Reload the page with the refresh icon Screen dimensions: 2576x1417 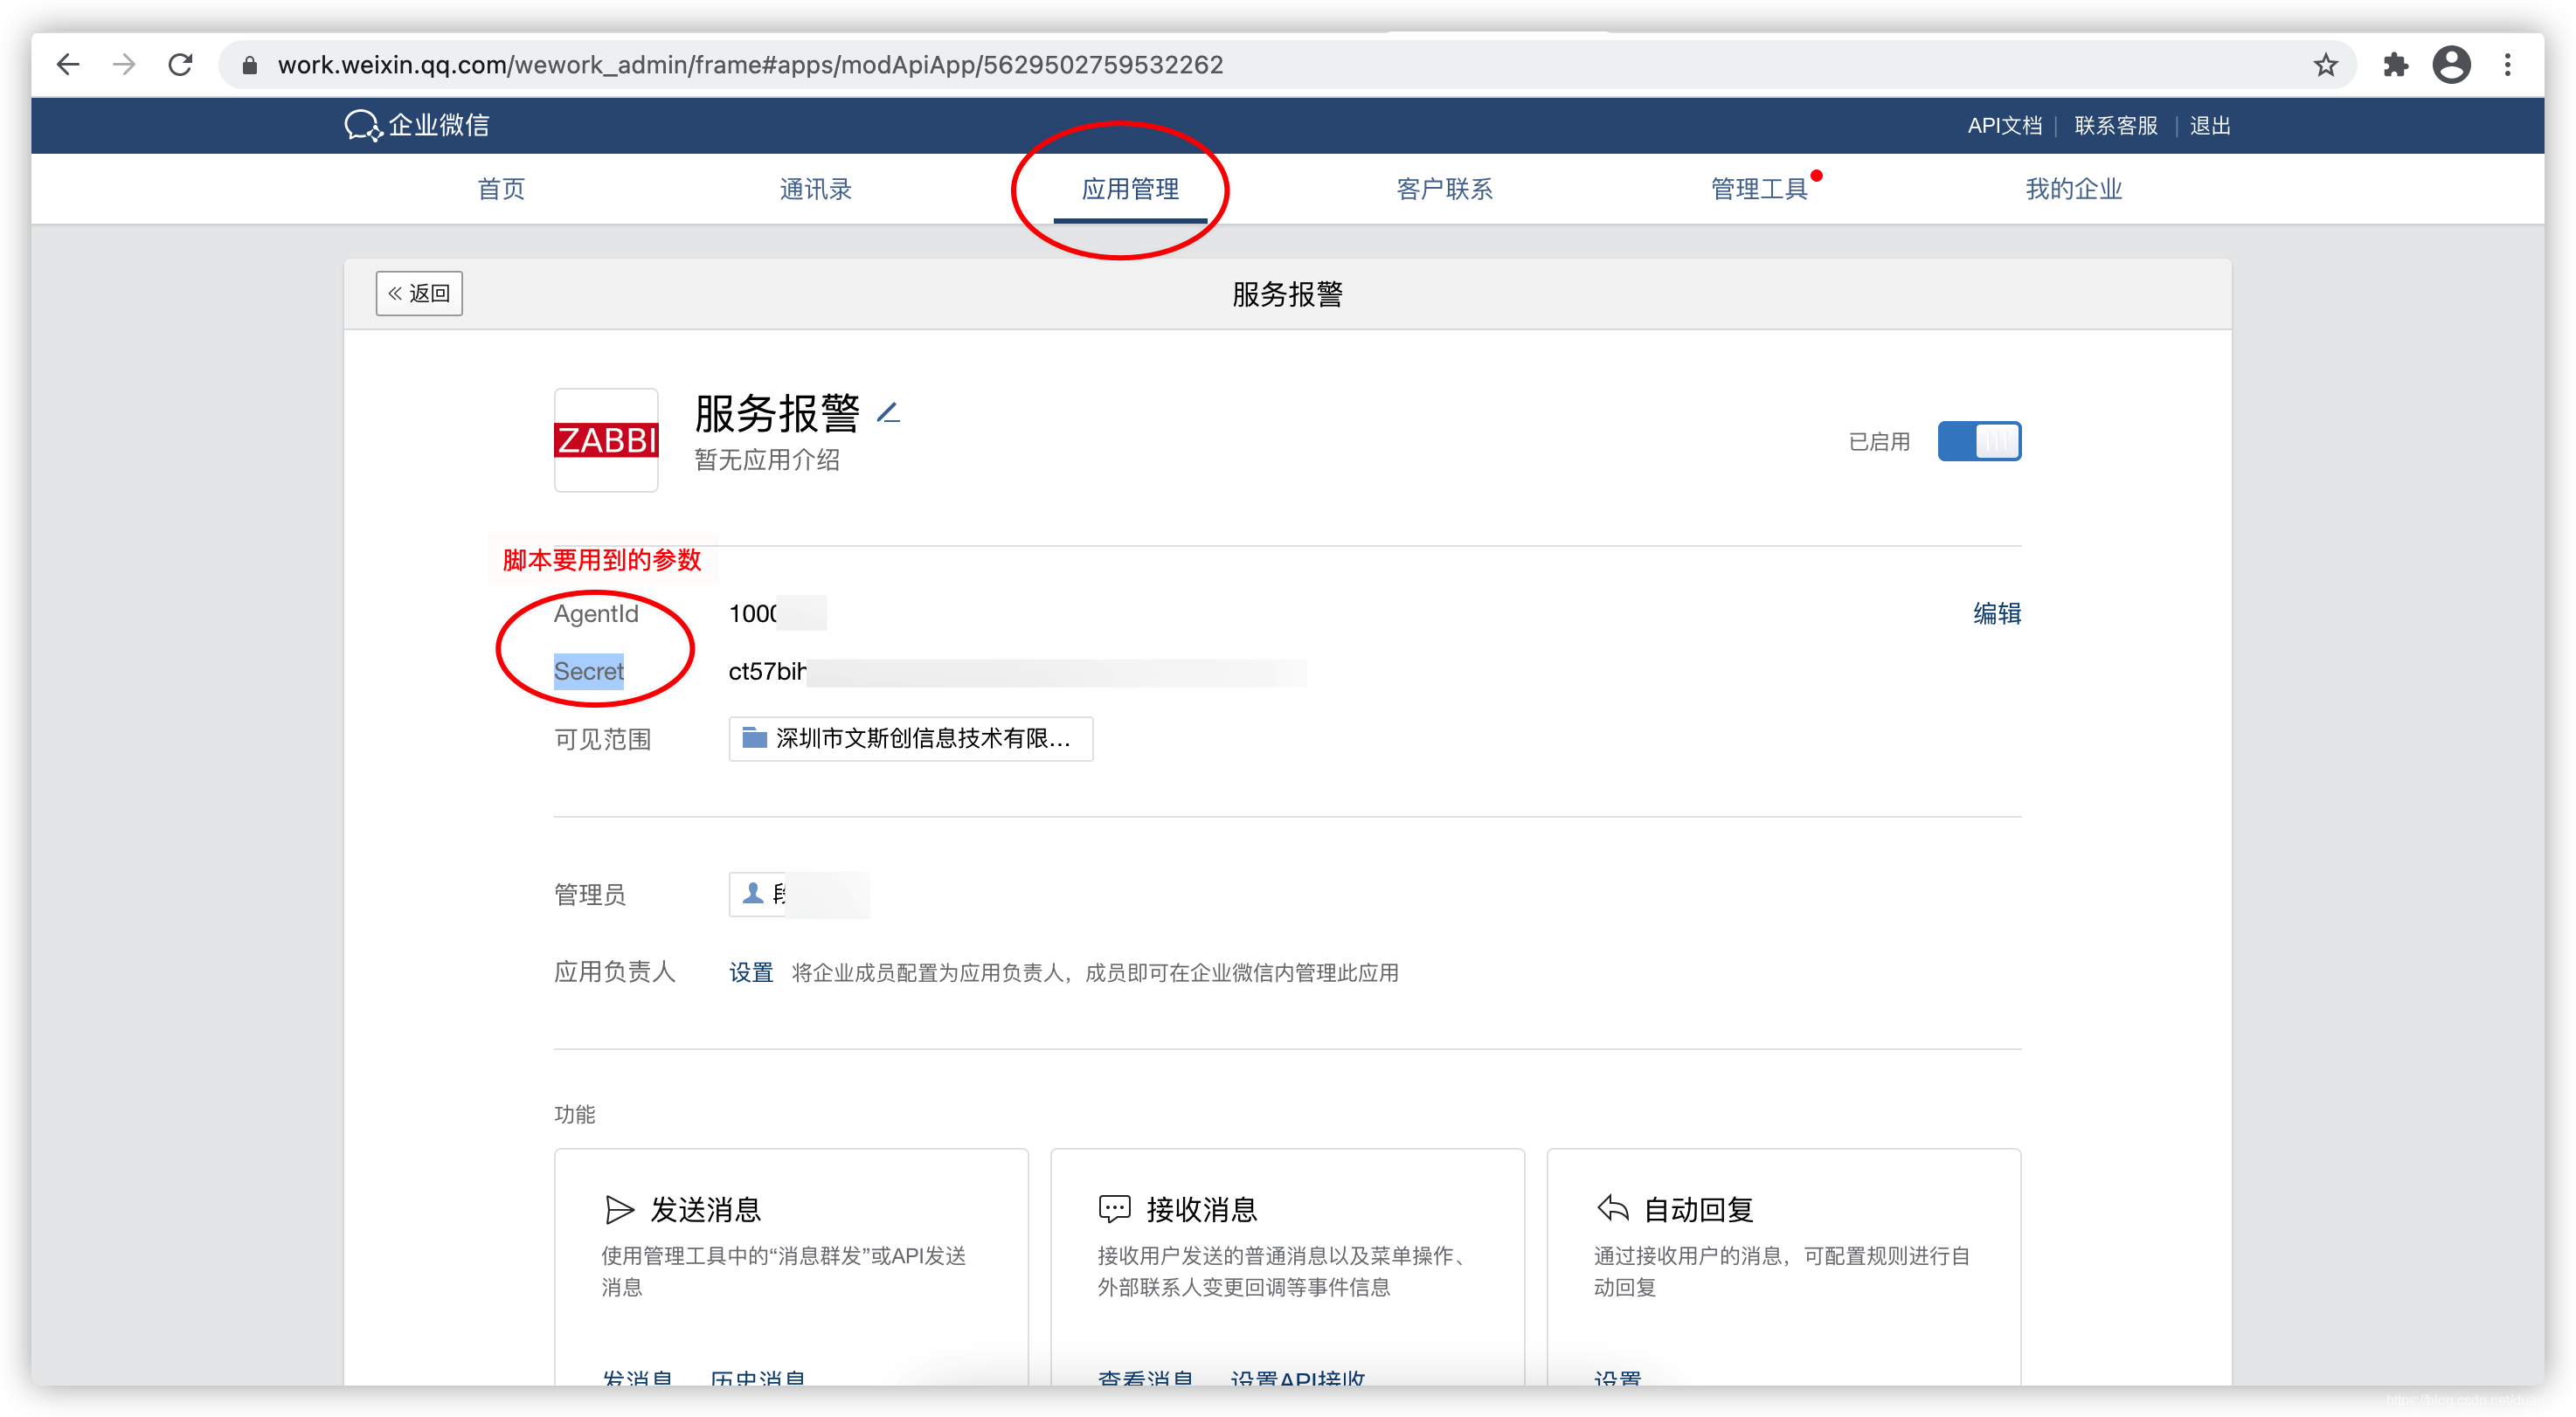click(x=180, y=65)
